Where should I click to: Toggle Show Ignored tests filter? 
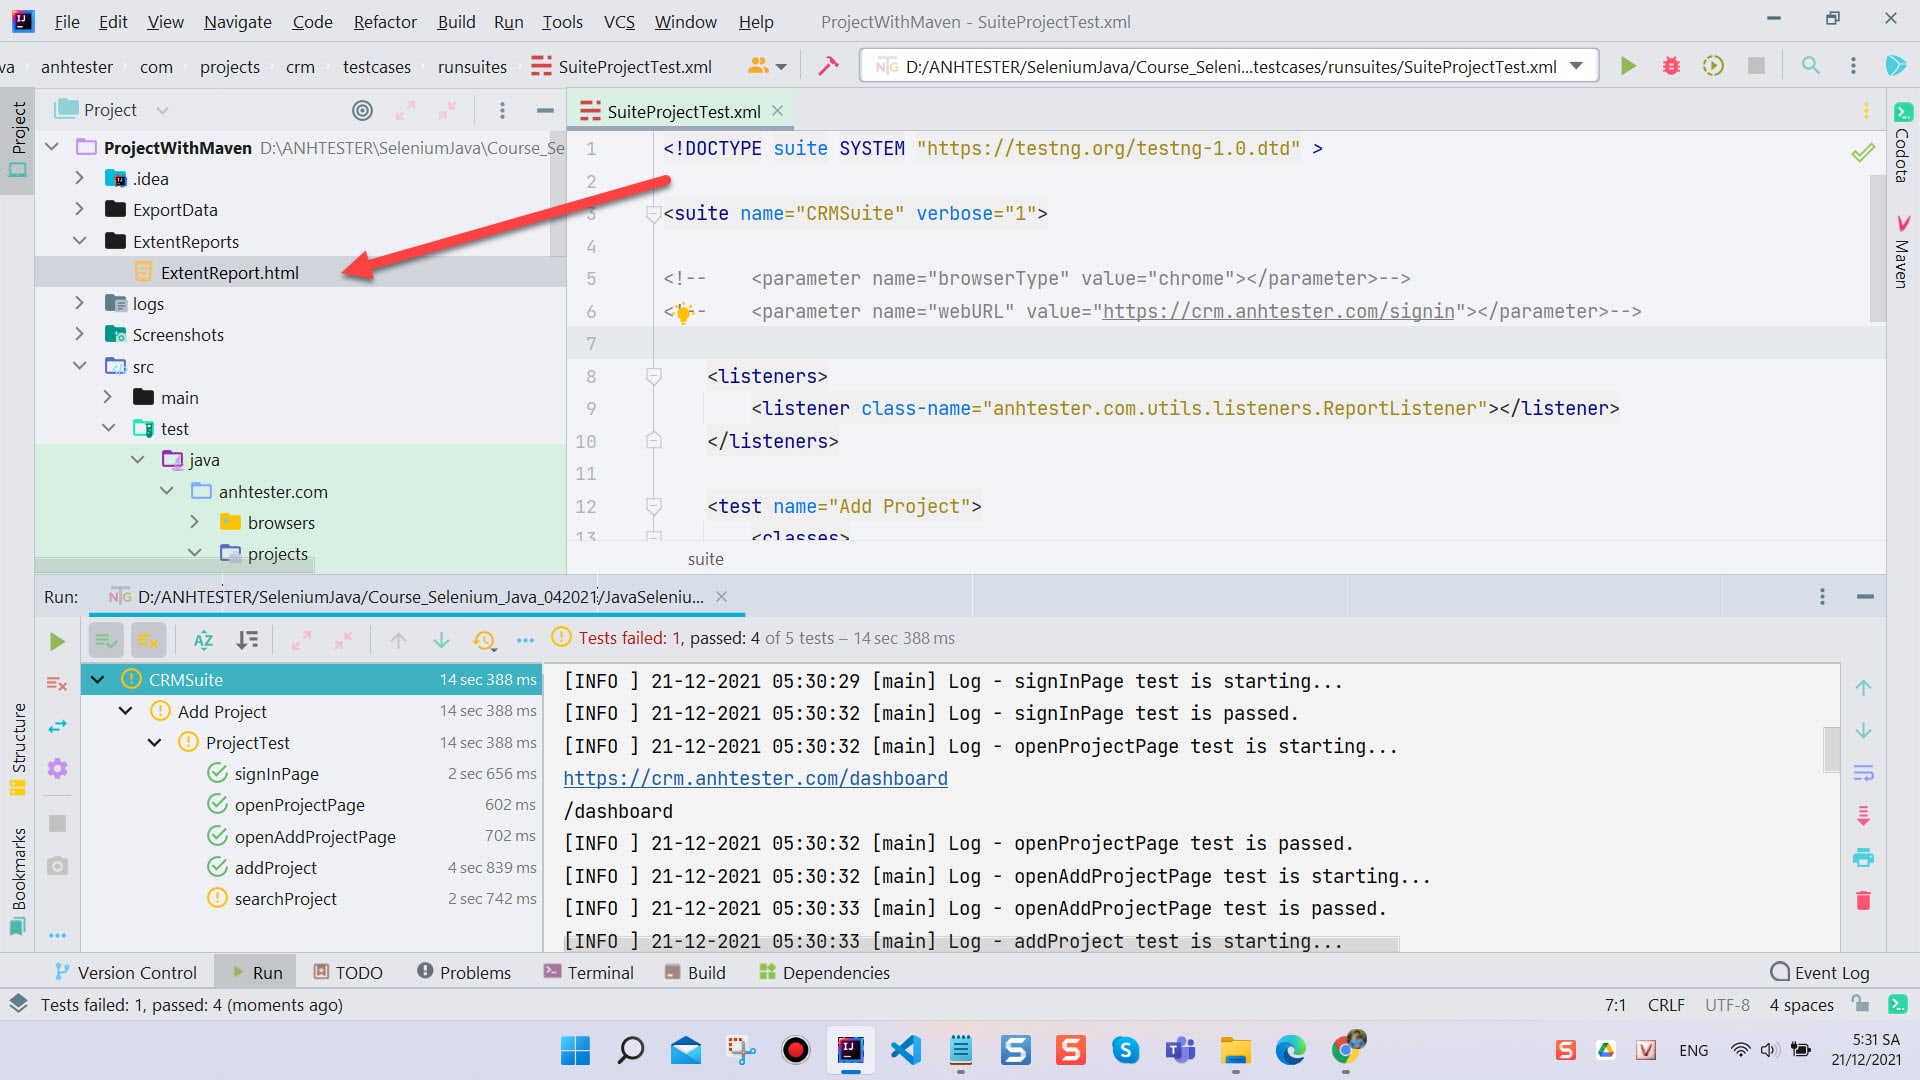click(x=148, y=640)
